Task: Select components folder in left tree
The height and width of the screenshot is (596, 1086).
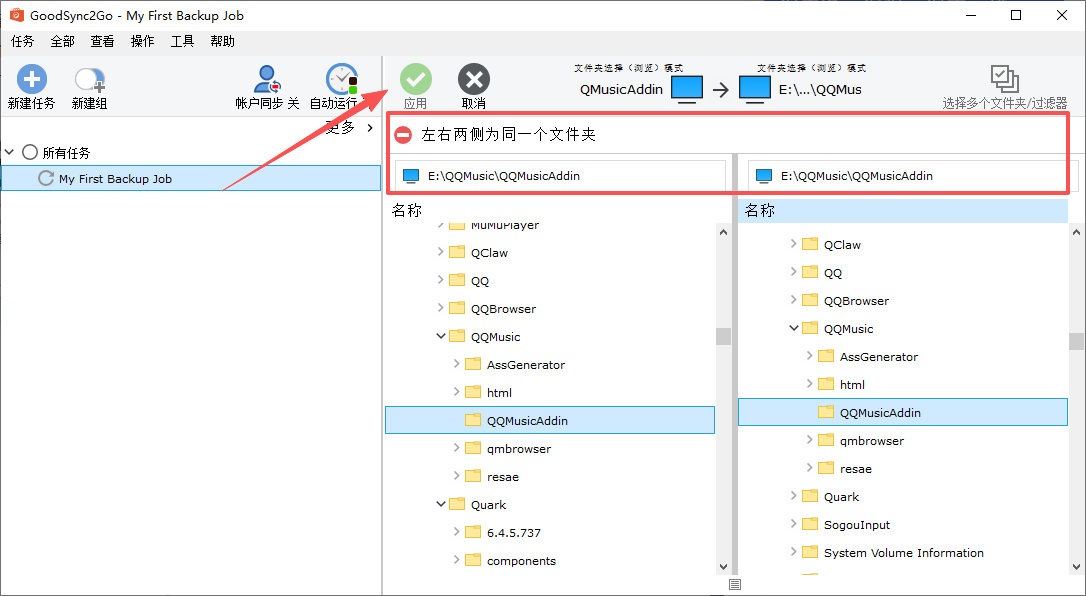Action: 521,561
